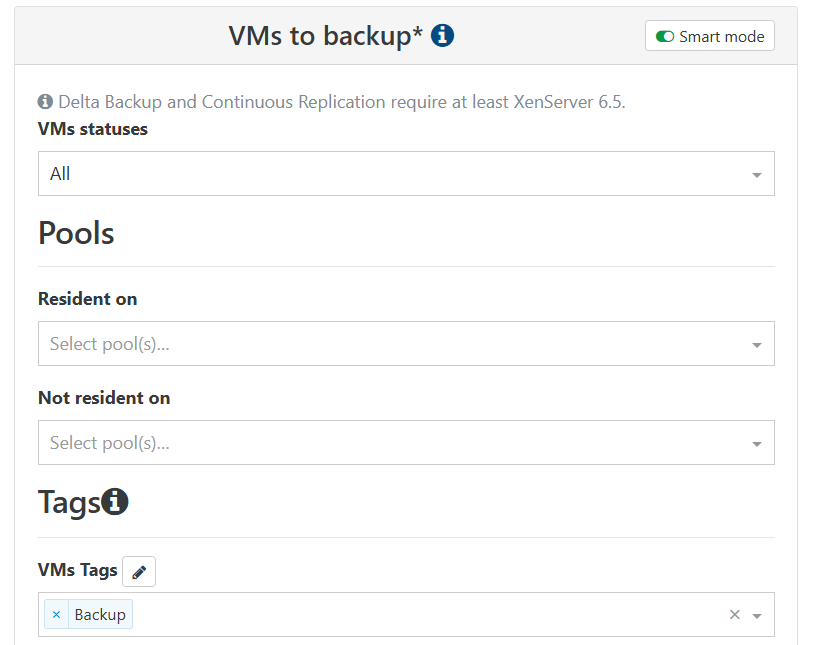Screen dimensions: 816x645
Task: Click the Resident on label
Action: coord(87,299)
